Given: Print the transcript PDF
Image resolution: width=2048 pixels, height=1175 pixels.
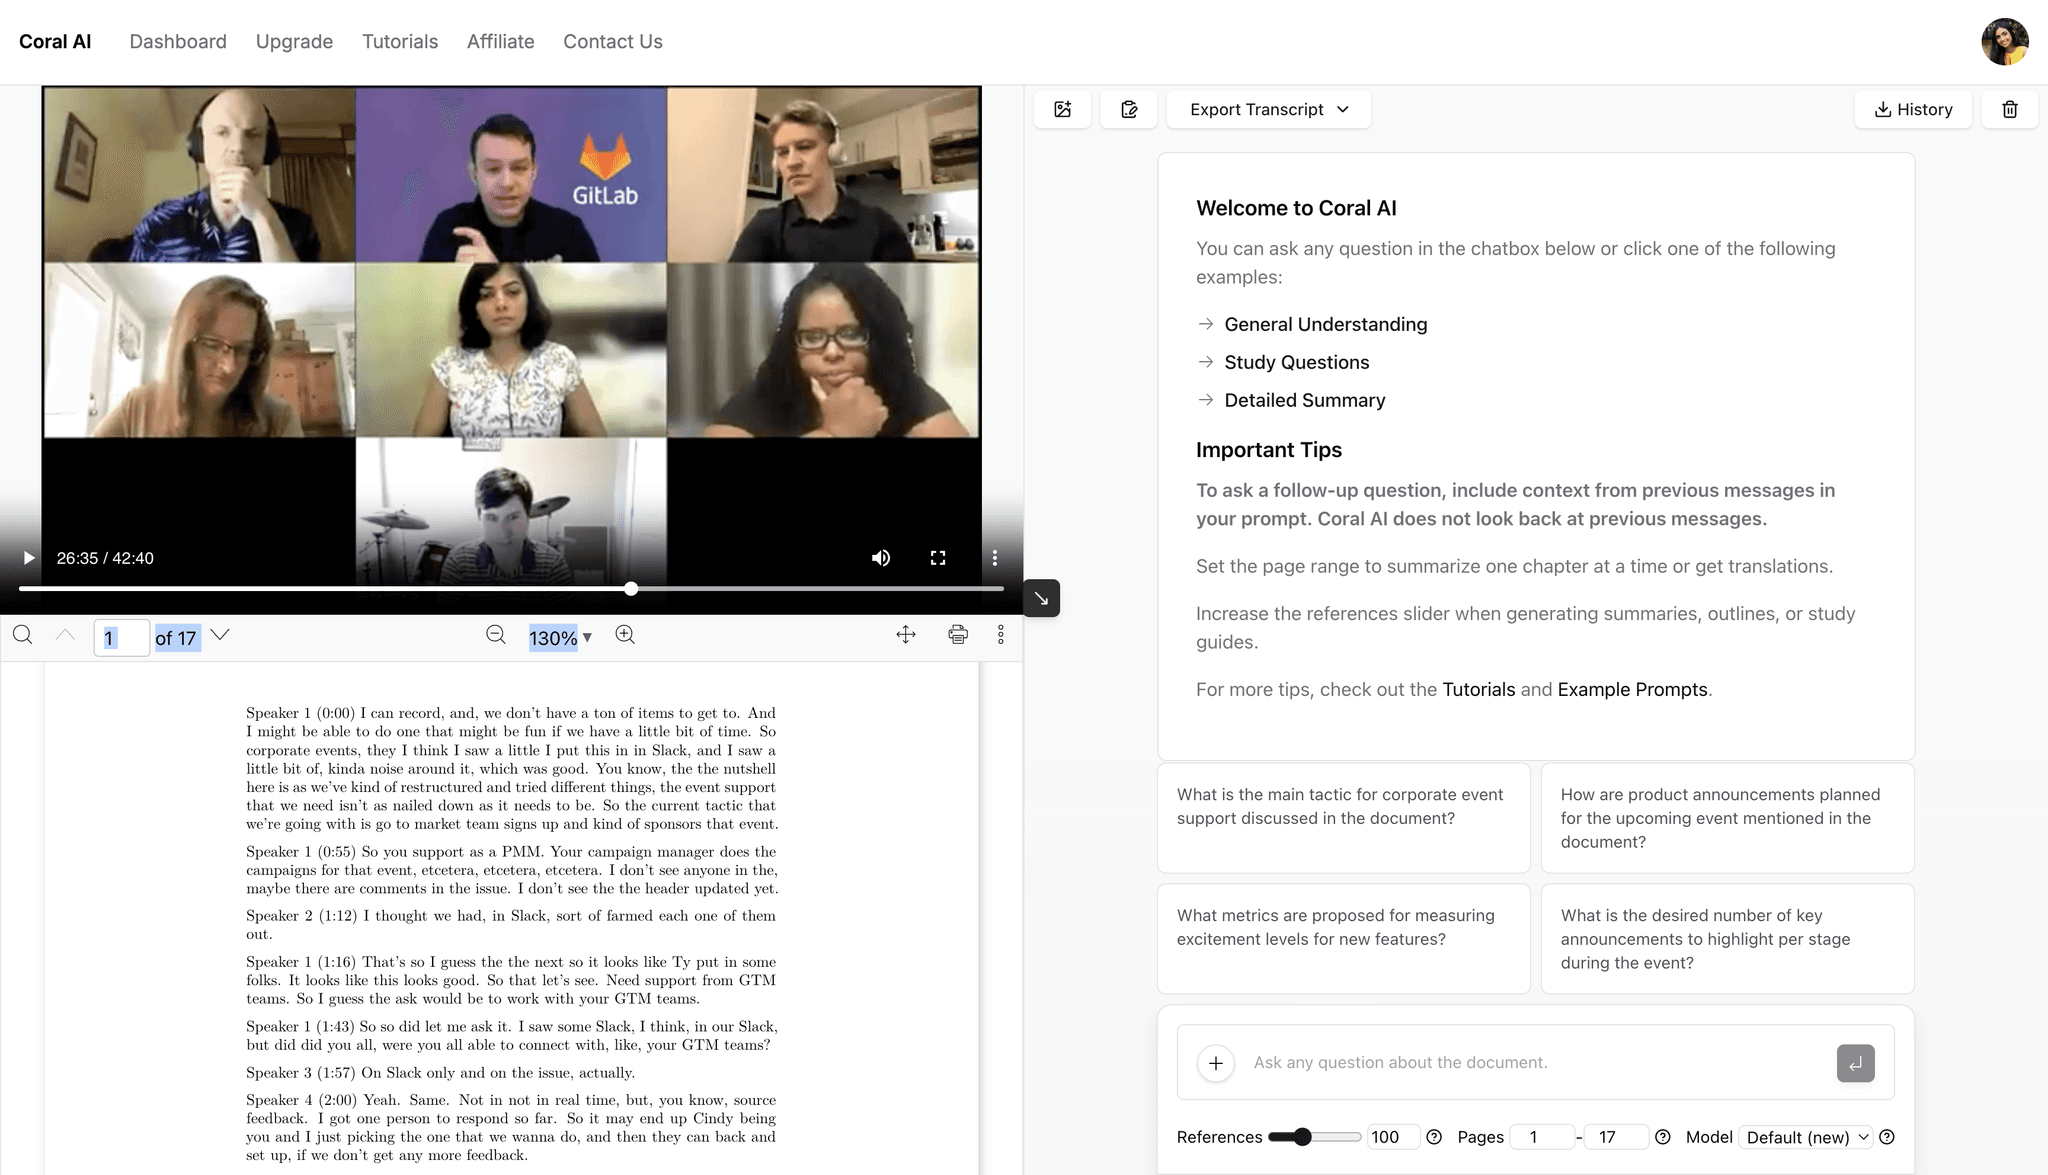Looking at the screenshot, I should (x=957, y=635).
